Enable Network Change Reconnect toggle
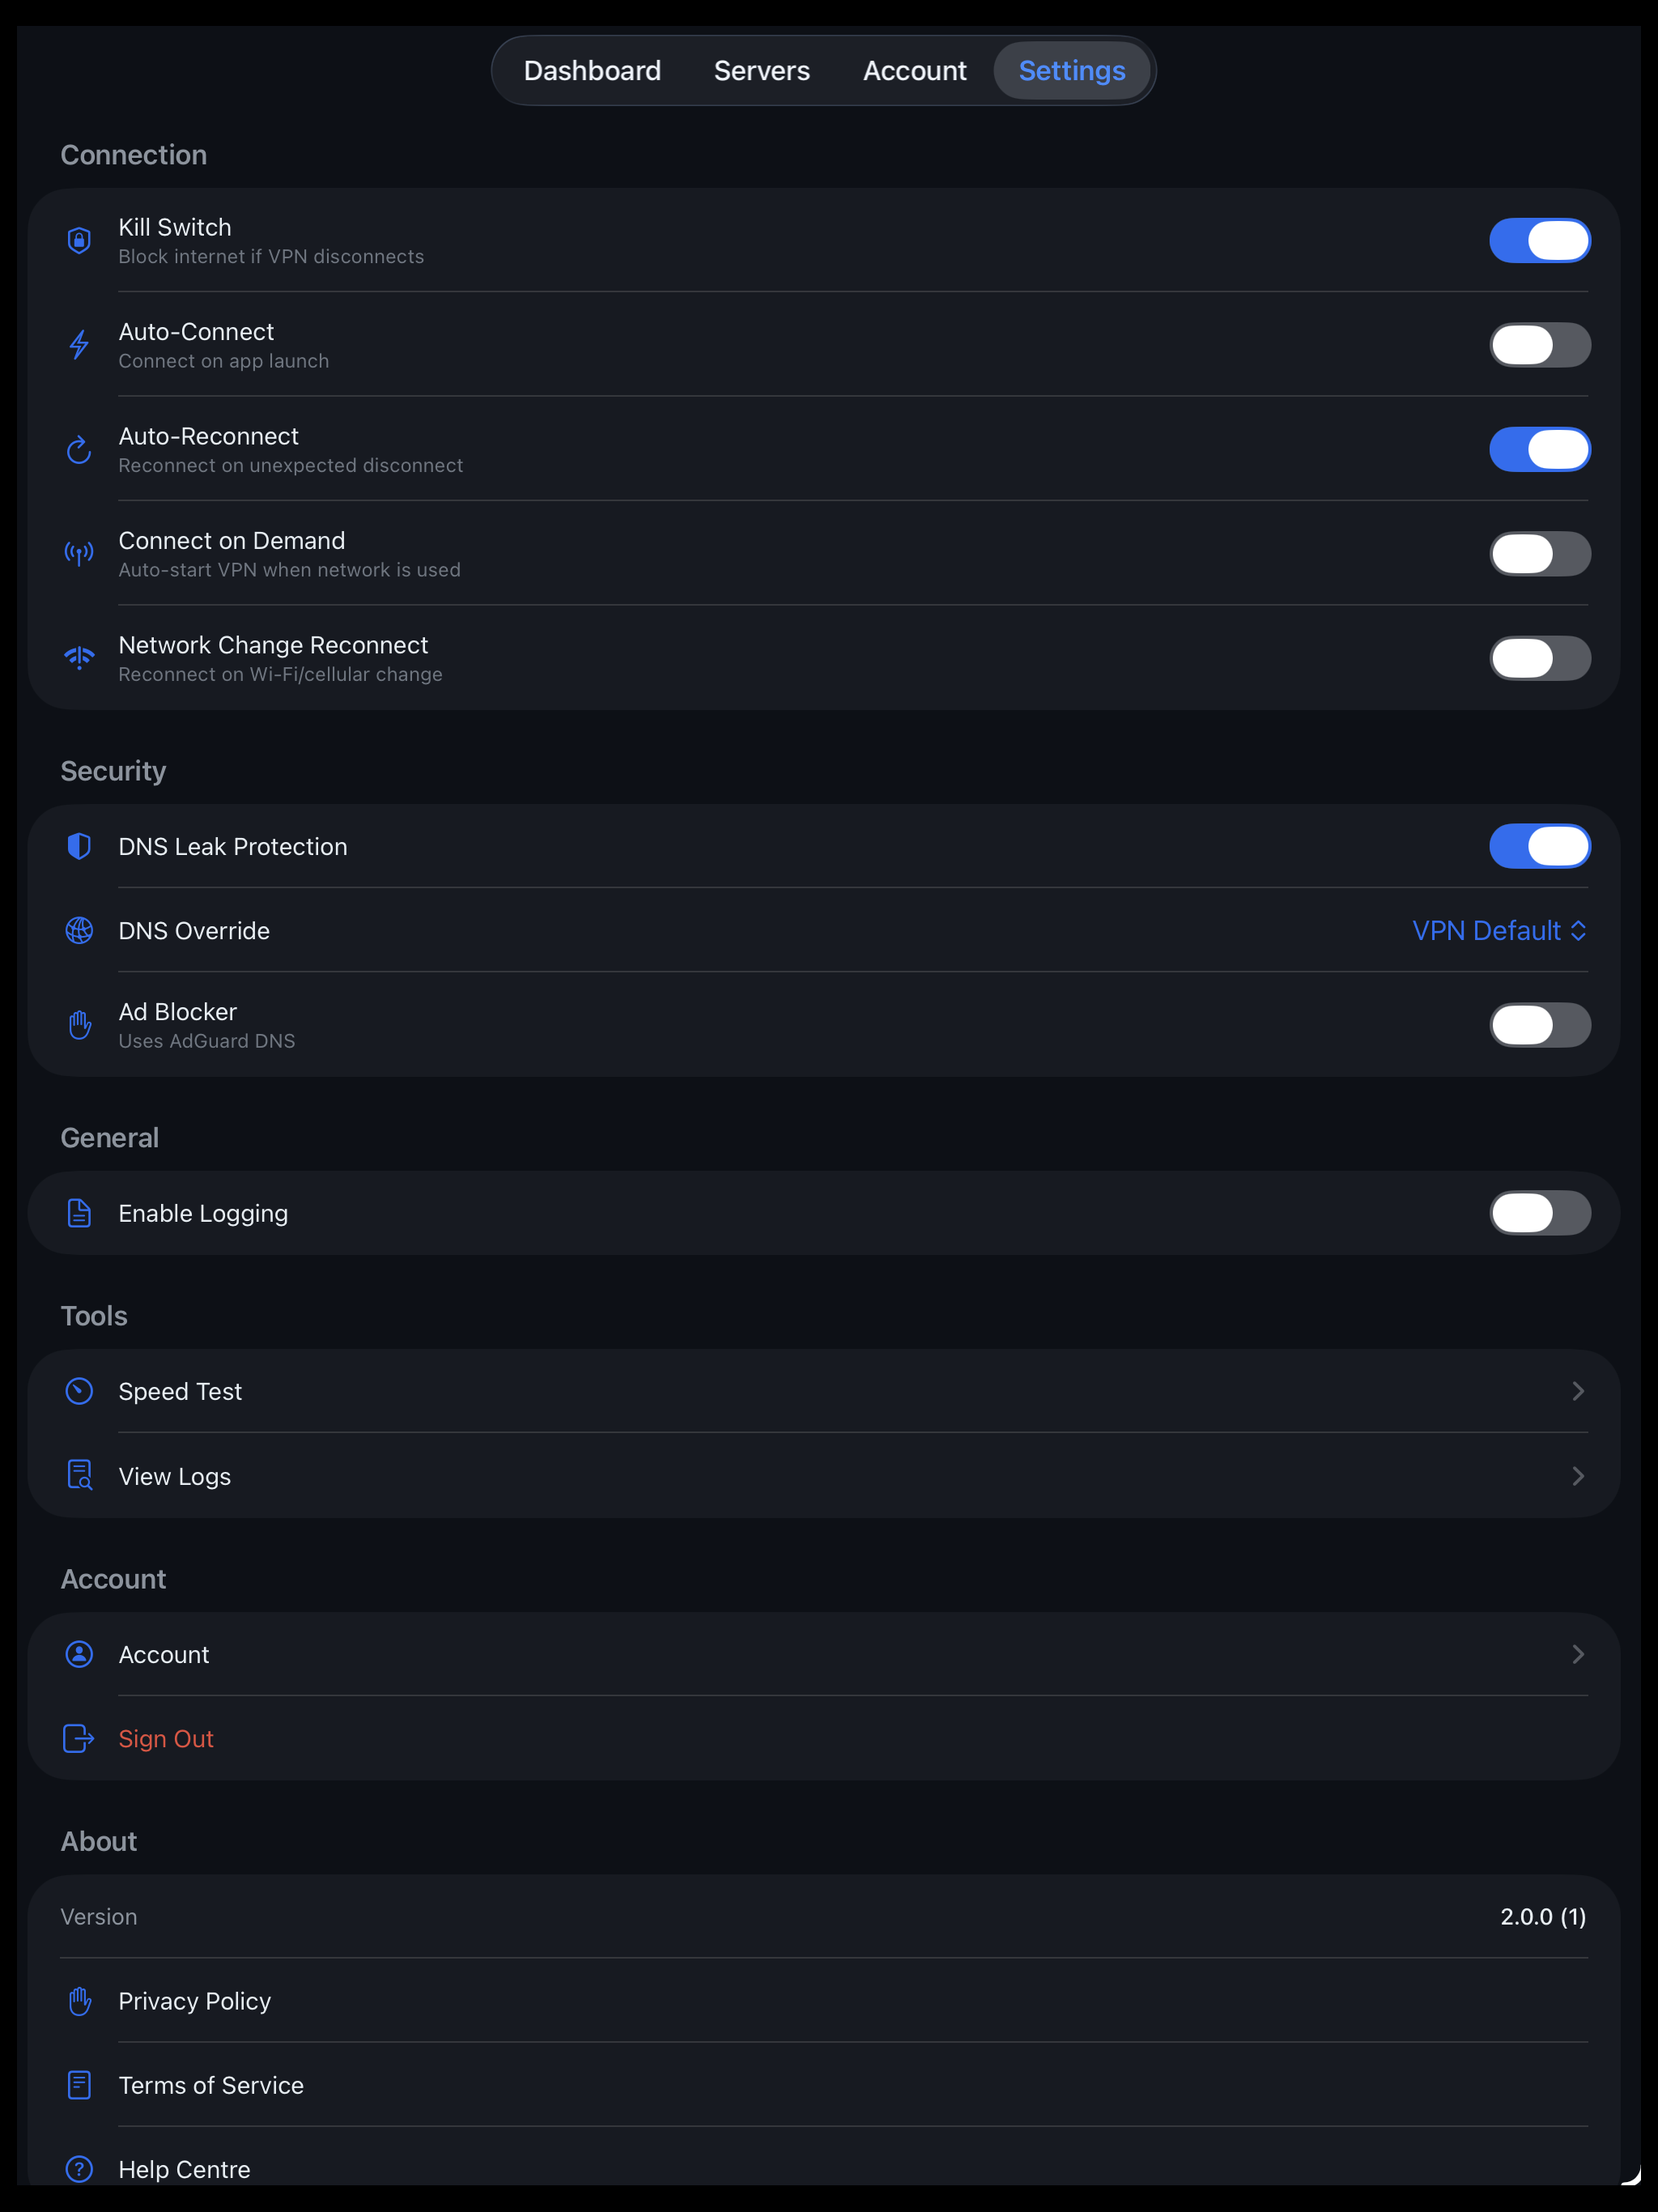 [1540, 658]
